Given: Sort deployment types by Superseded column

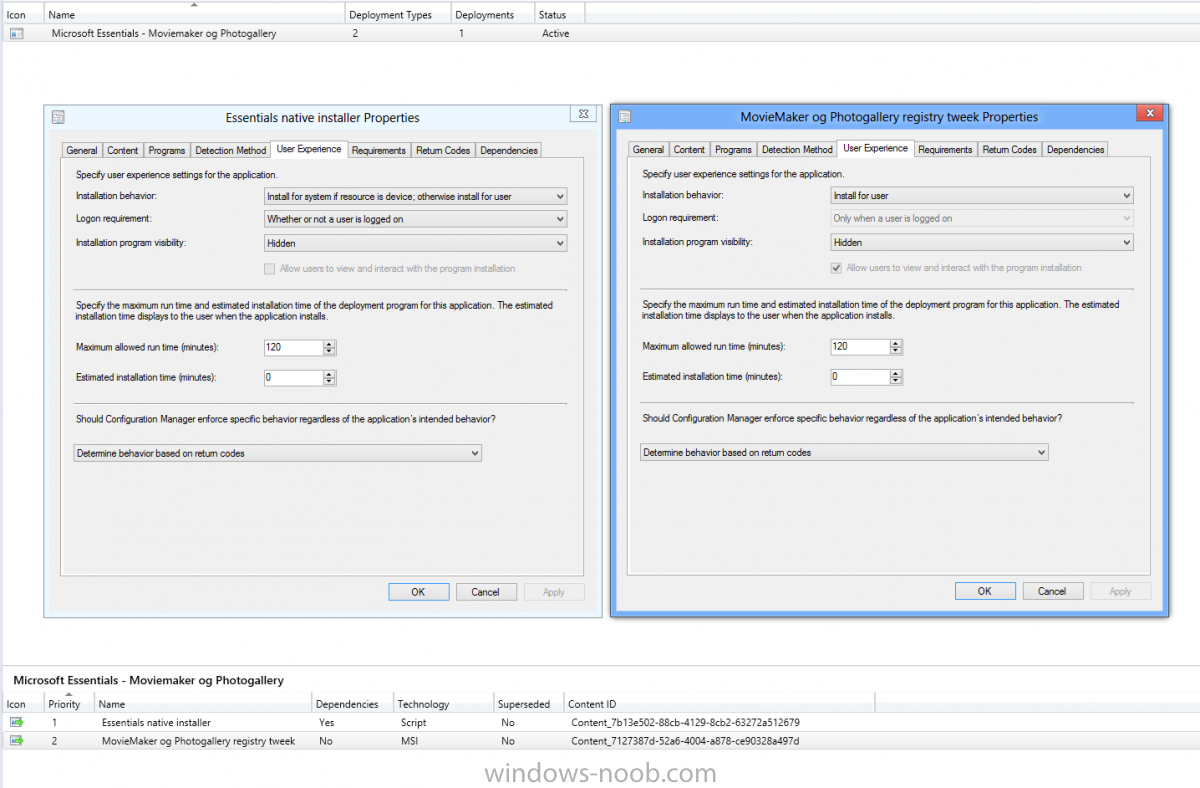Looking at the screenshot, I should click(528, 704).
